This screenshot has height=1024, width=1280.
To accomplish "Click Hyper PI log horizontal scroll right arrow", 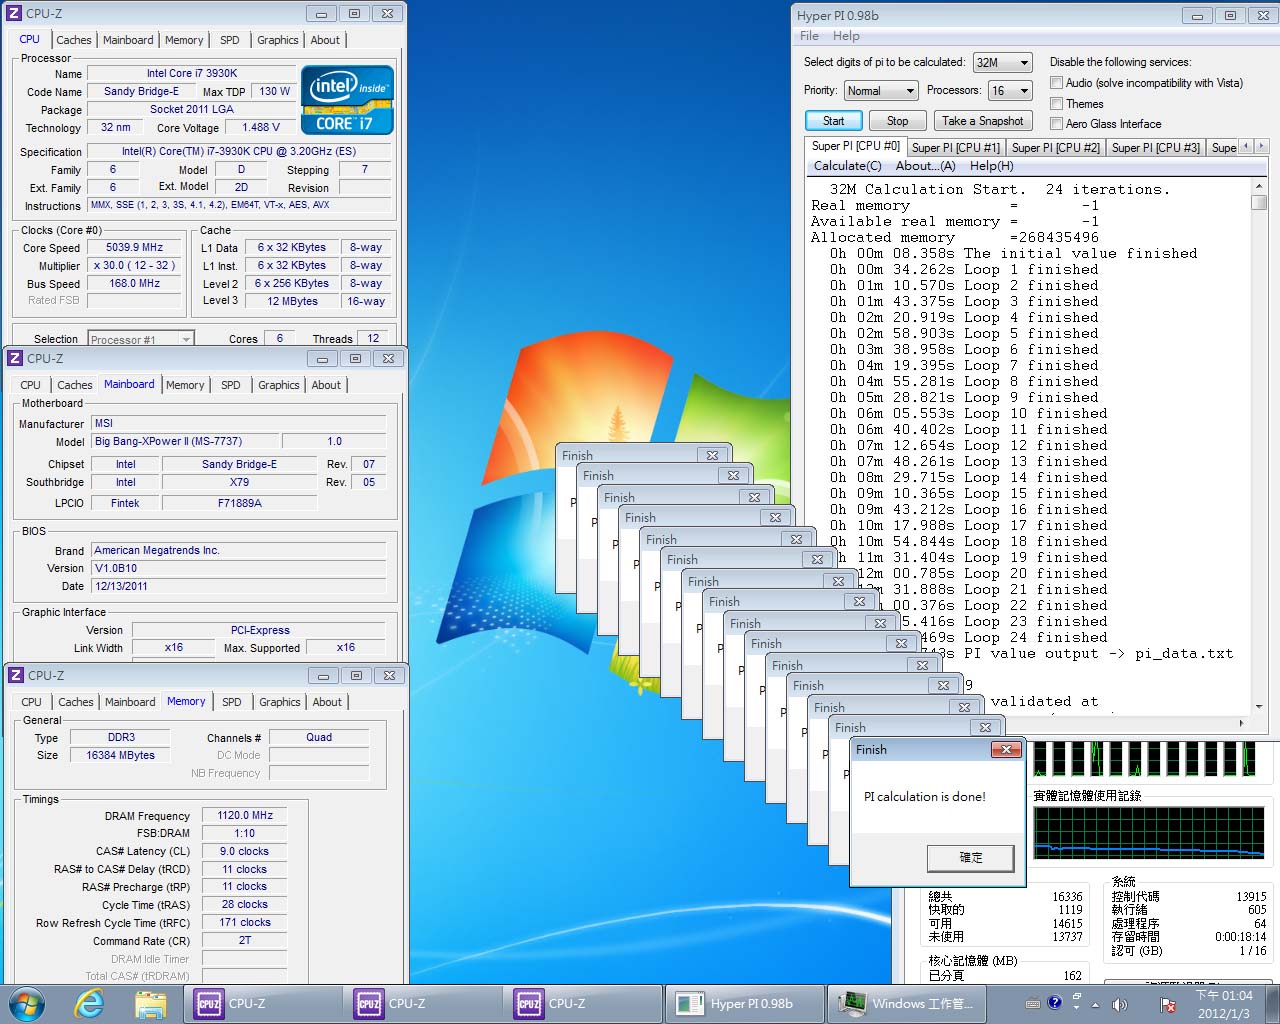I will 1242,722.
